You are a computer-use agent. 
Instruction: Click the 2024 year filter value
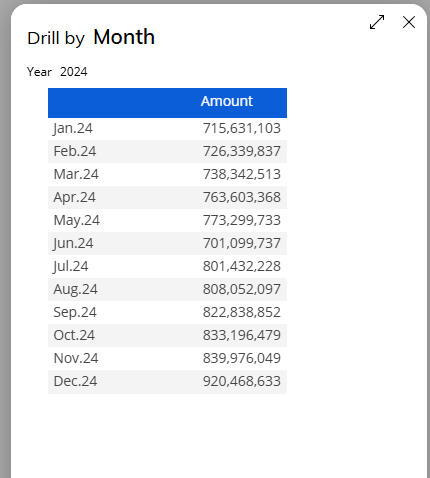[x=74, y=72]
